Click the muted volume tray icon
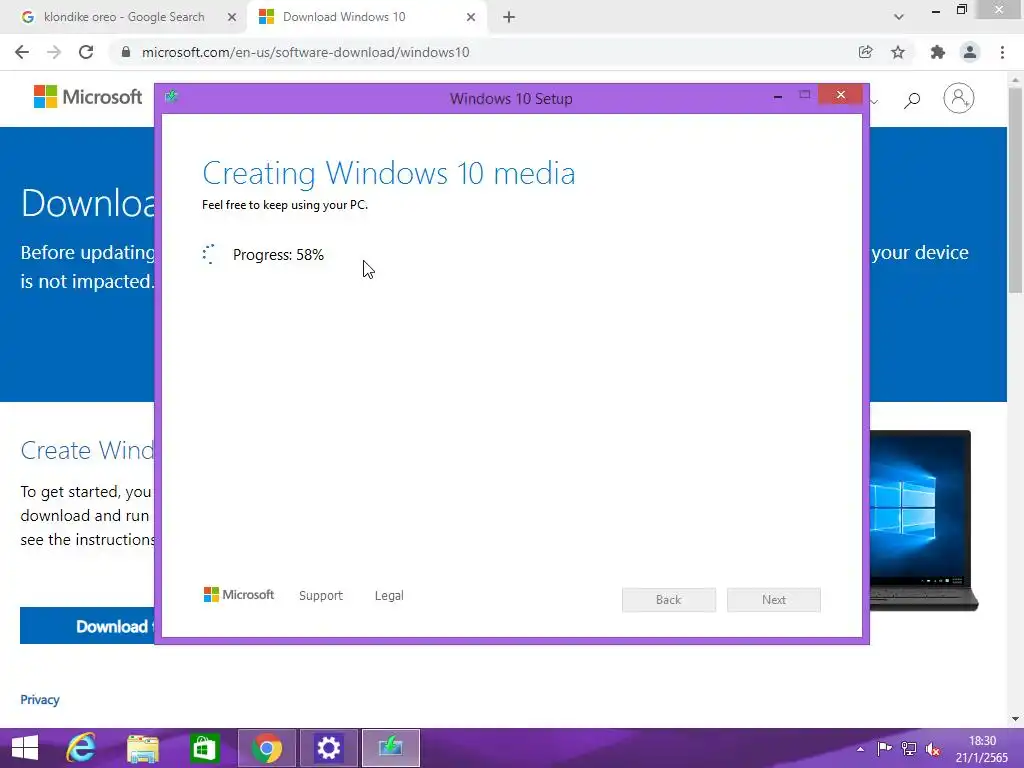1024x768 pixels. click(933, 749)
